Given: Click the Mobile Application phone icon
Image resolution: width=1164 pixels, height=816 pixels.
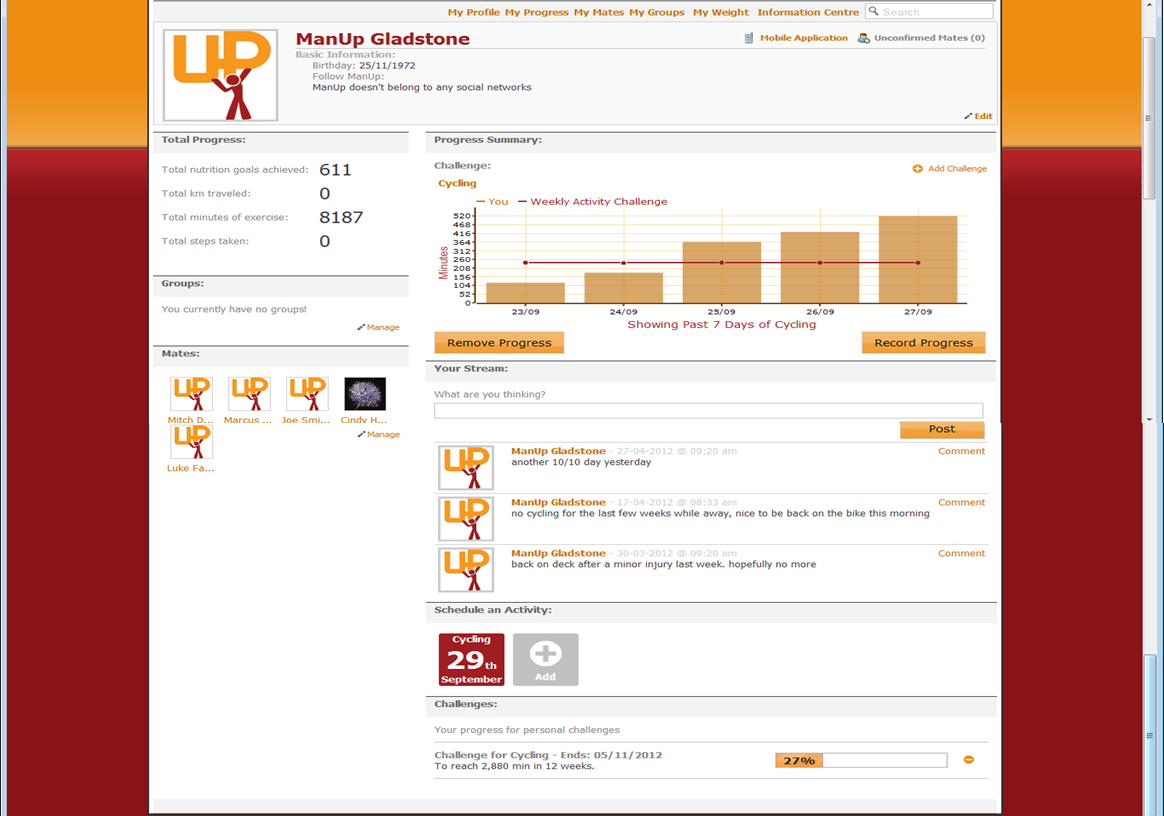Looking at the screenshot, I should click(749, 38).
